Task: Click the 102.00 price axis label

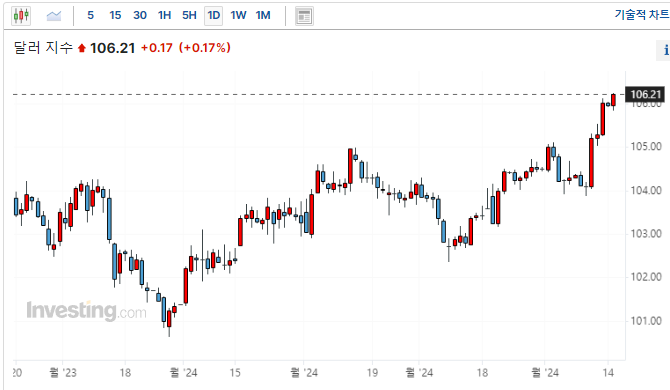Action: (646, 277)
